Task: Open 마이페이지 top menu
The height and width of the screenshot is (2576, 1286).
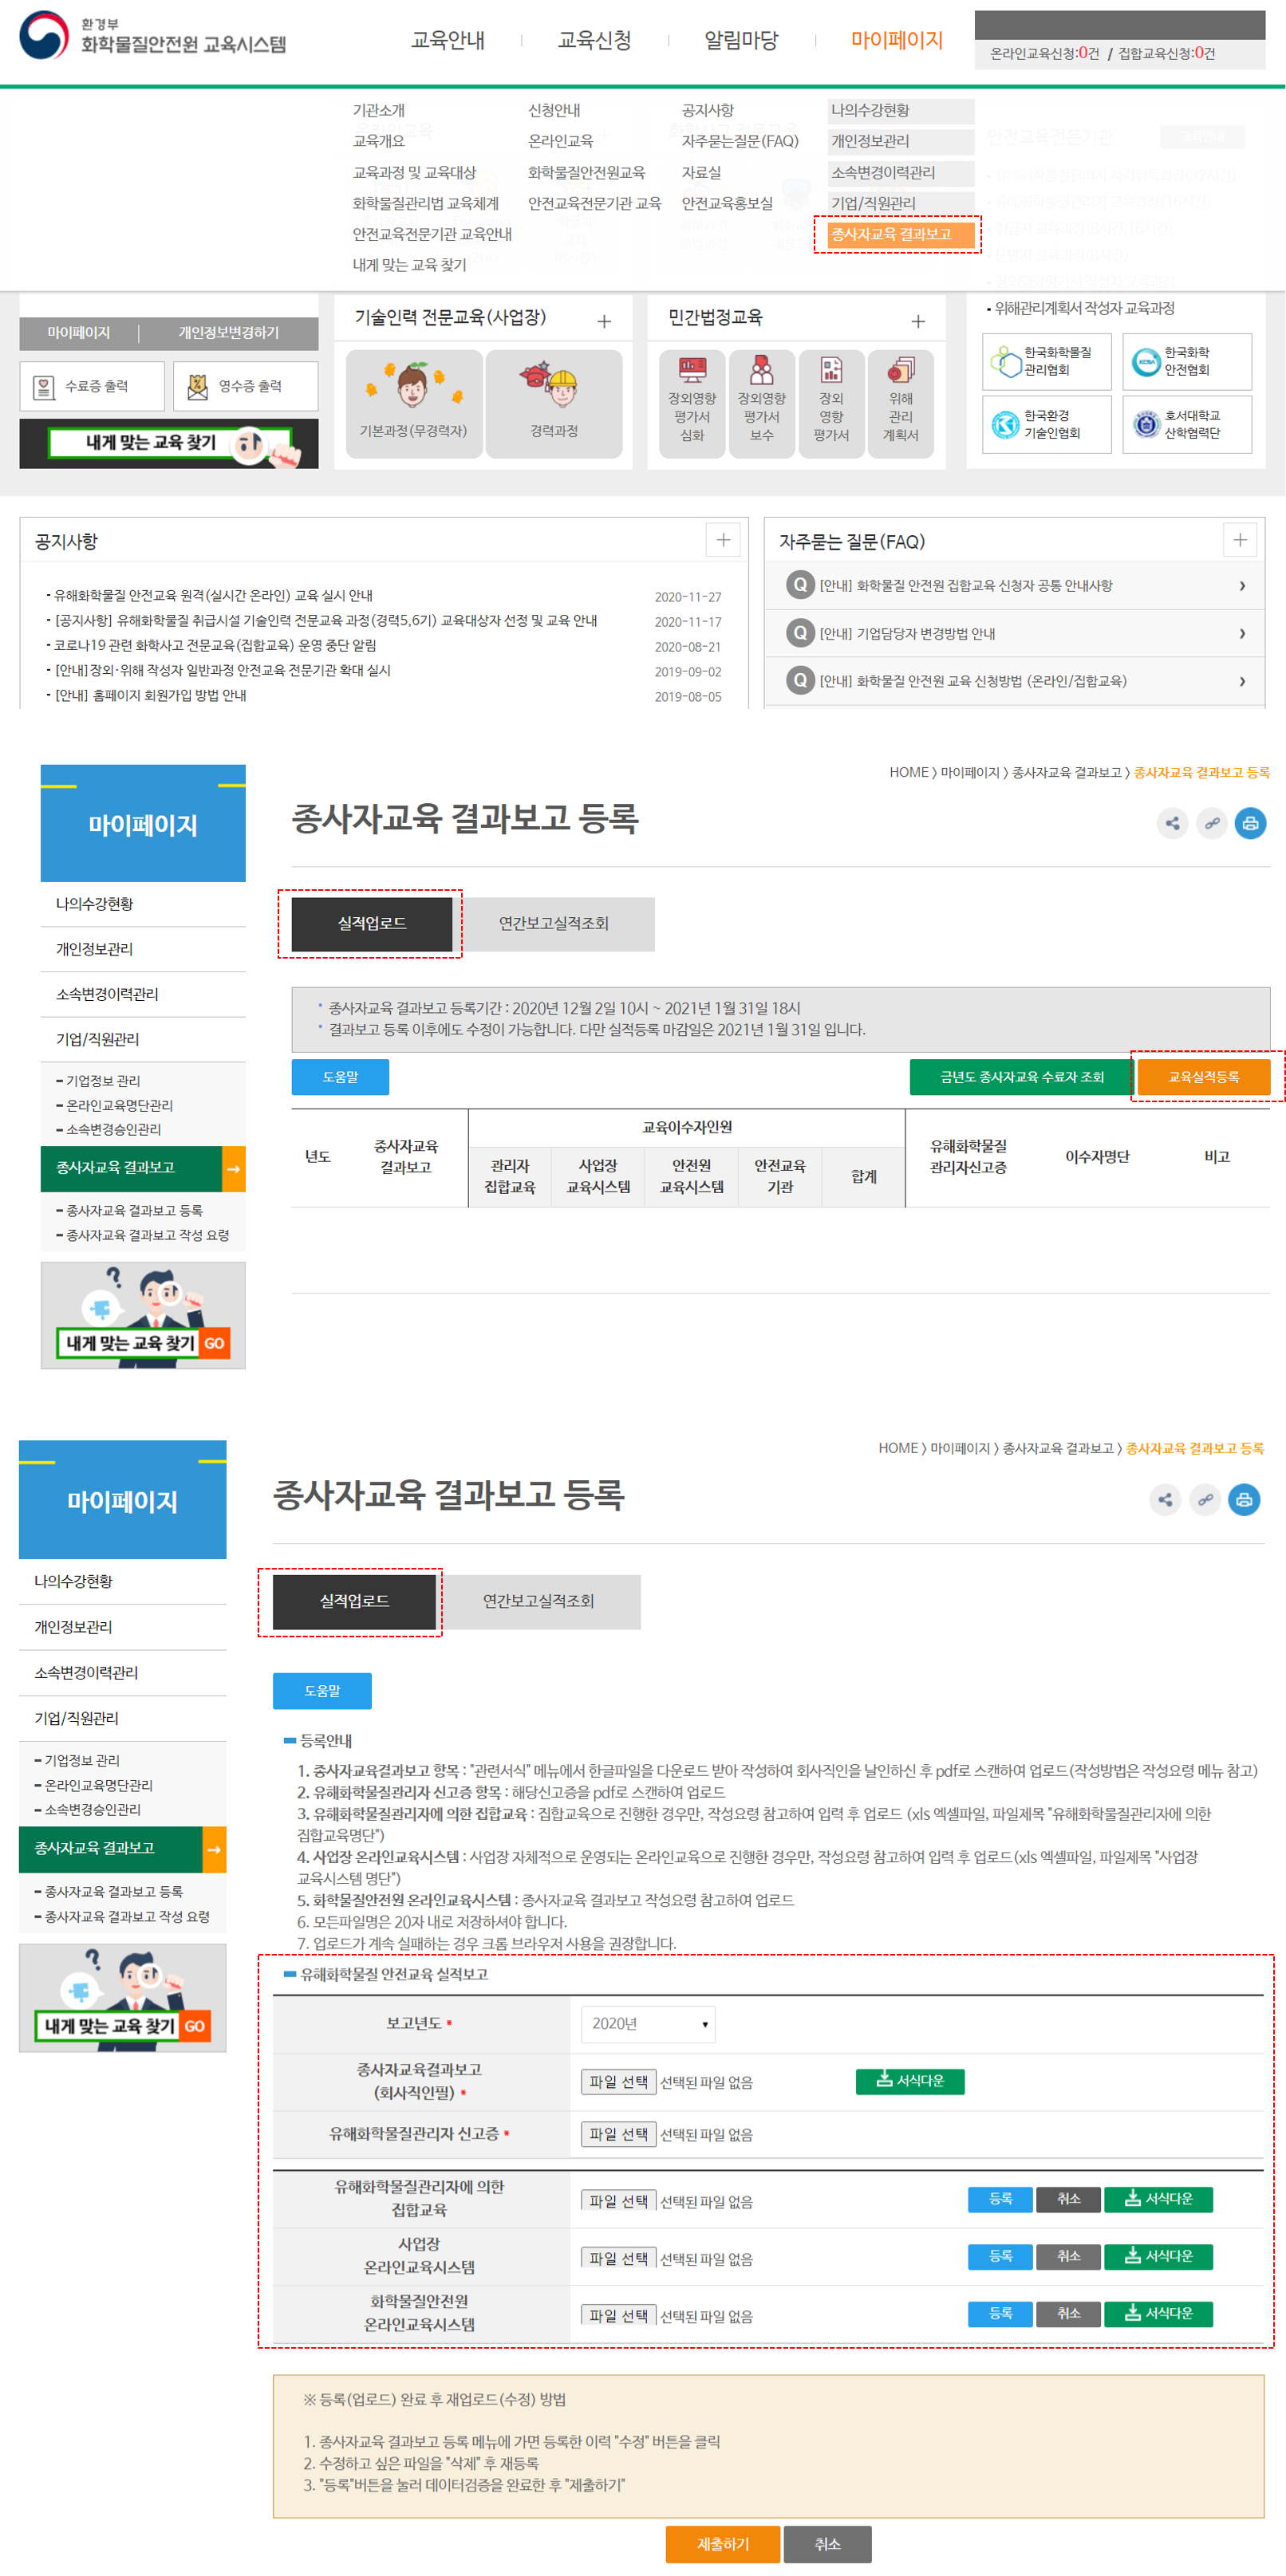Action: pyautogui.click(x=897, y=40)
